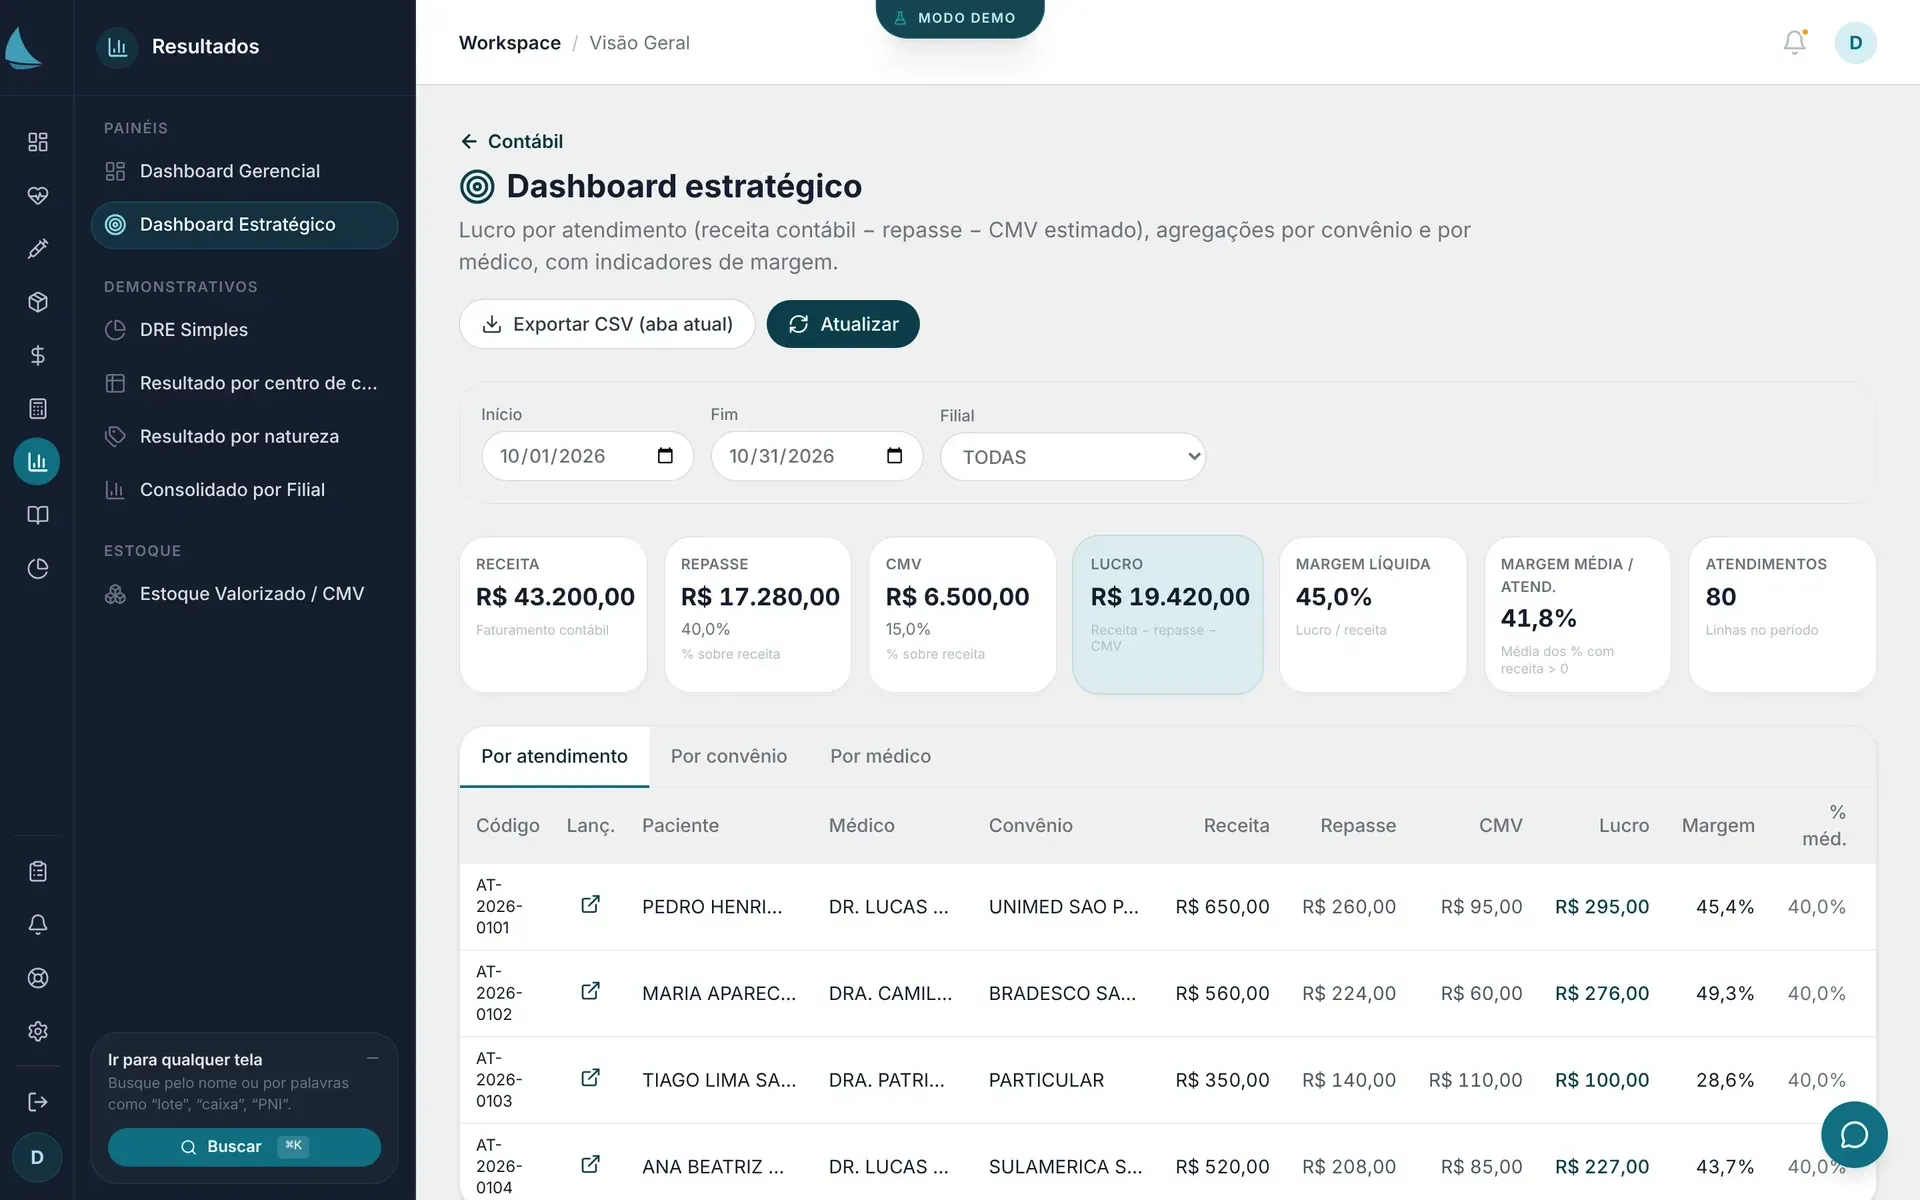
Task: Open the grid dashboard icon in left rail
Action: [37, 142]
